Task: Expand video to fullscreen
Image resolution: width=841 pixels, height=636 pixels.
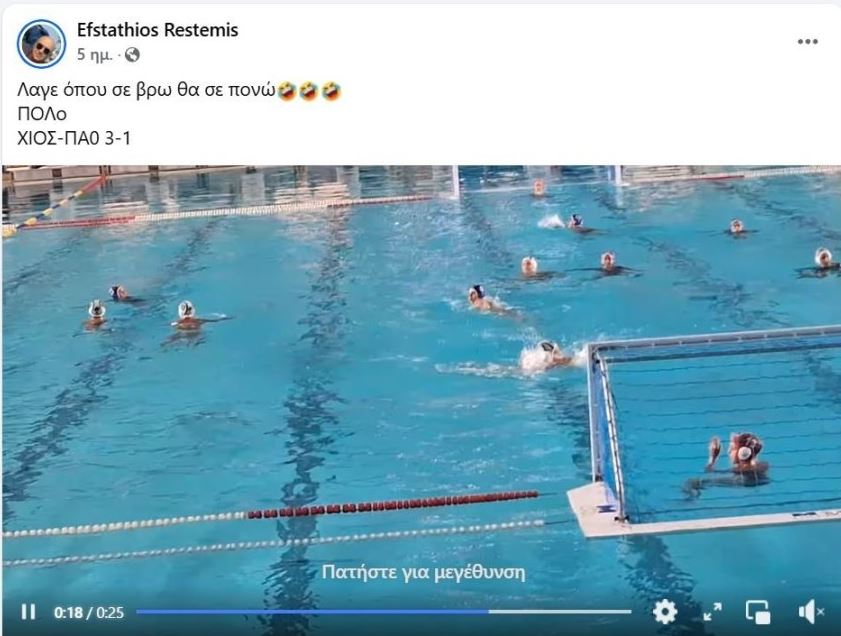Action: [712, 611]
